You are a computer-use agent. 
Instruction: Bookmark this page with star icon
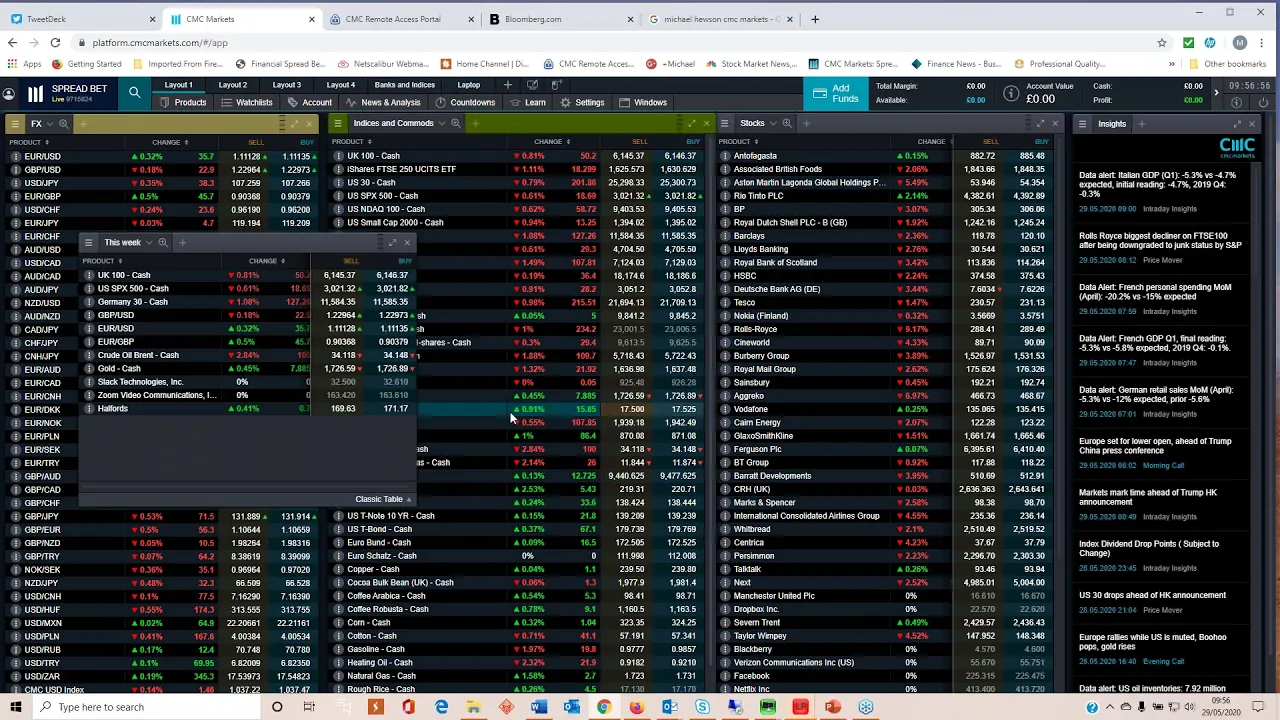click(x=1162, y=43)
